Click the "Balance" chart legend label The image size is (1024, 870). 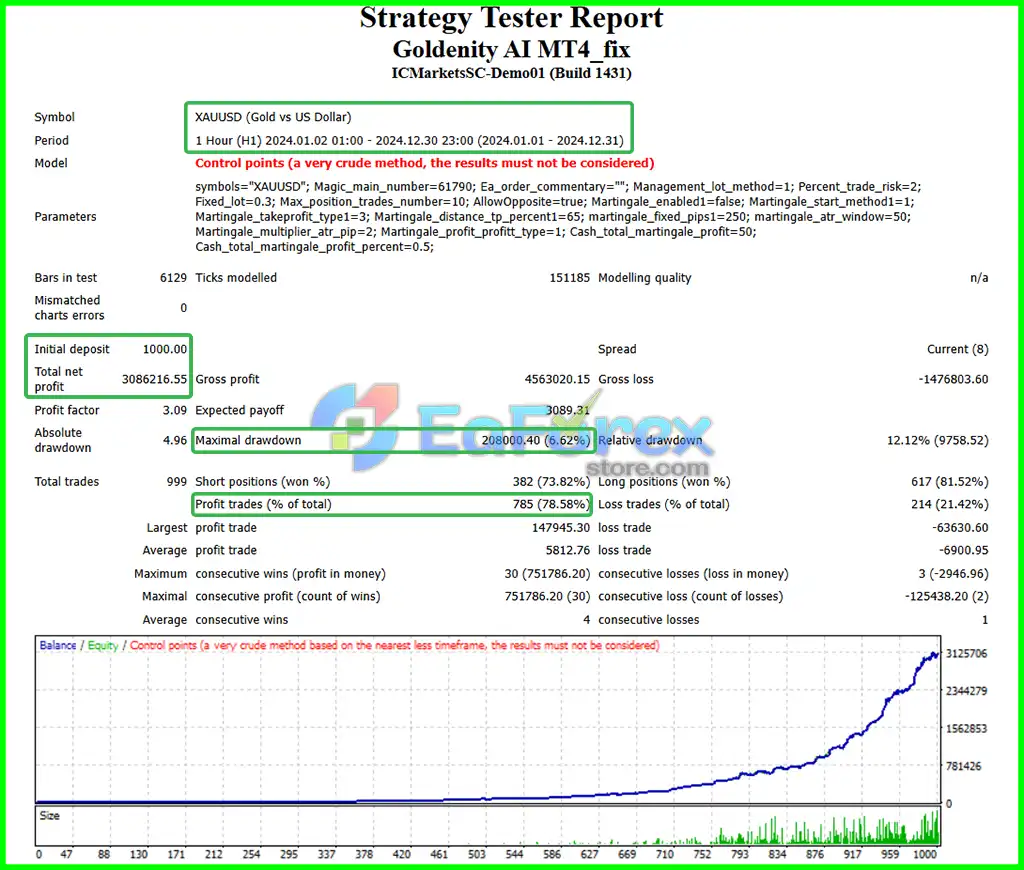click(x=57, y=645)
